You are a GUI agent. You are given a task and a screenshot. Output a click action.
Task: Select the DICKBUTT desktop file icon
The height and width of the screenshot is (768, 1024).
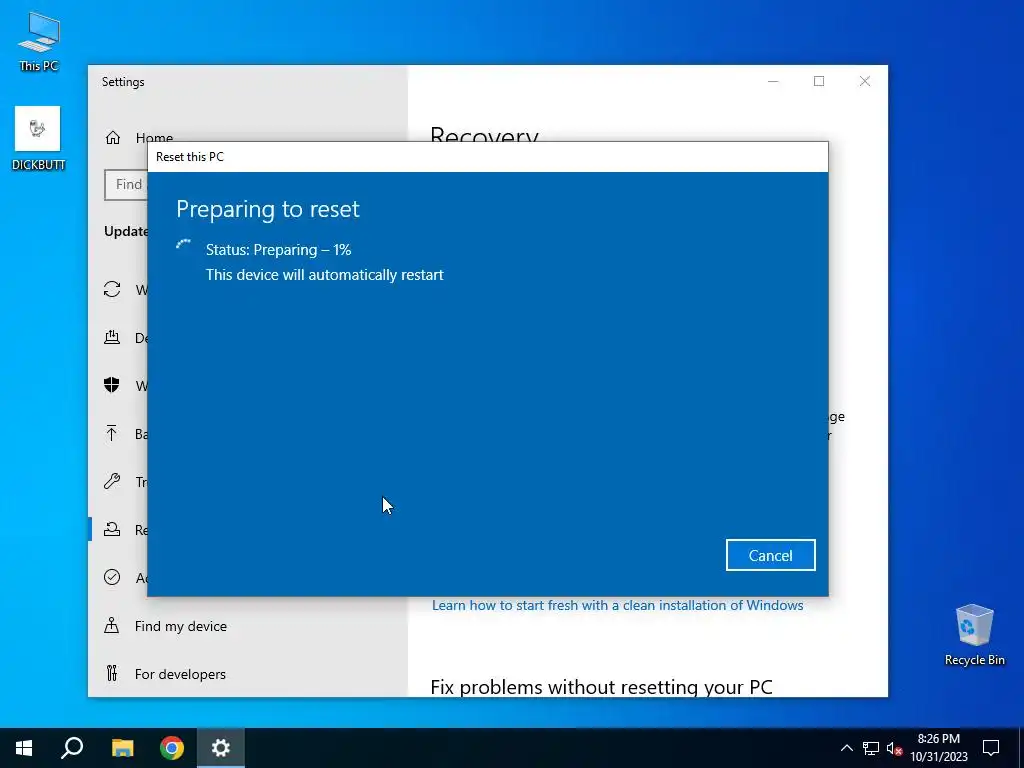[38, 138]
